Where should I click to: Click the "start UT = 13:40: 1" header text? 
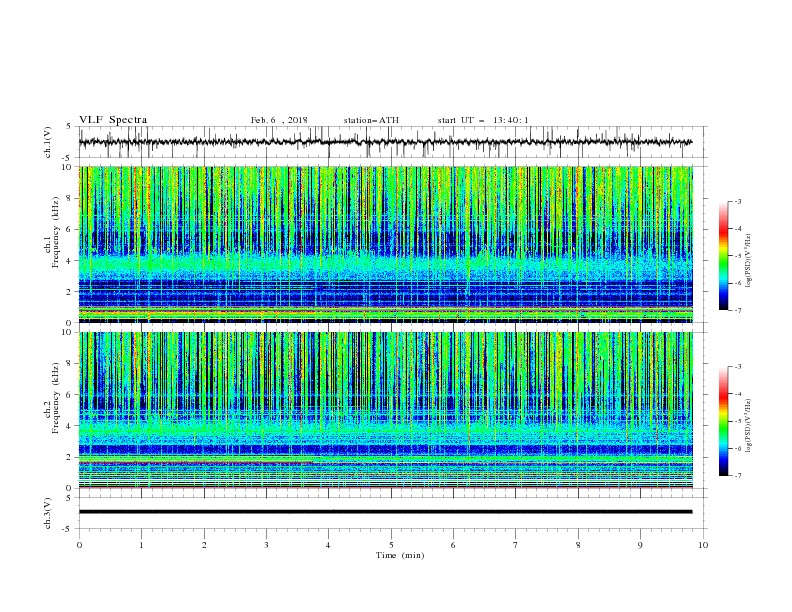click(x=483, y=120)
